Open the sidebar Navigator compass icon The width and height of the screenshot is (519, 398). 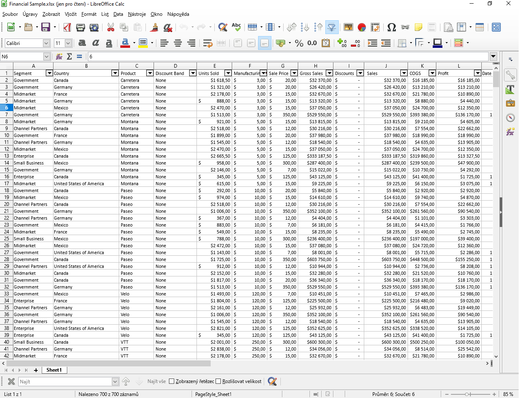pyautogui.click(x=510, y=118)
